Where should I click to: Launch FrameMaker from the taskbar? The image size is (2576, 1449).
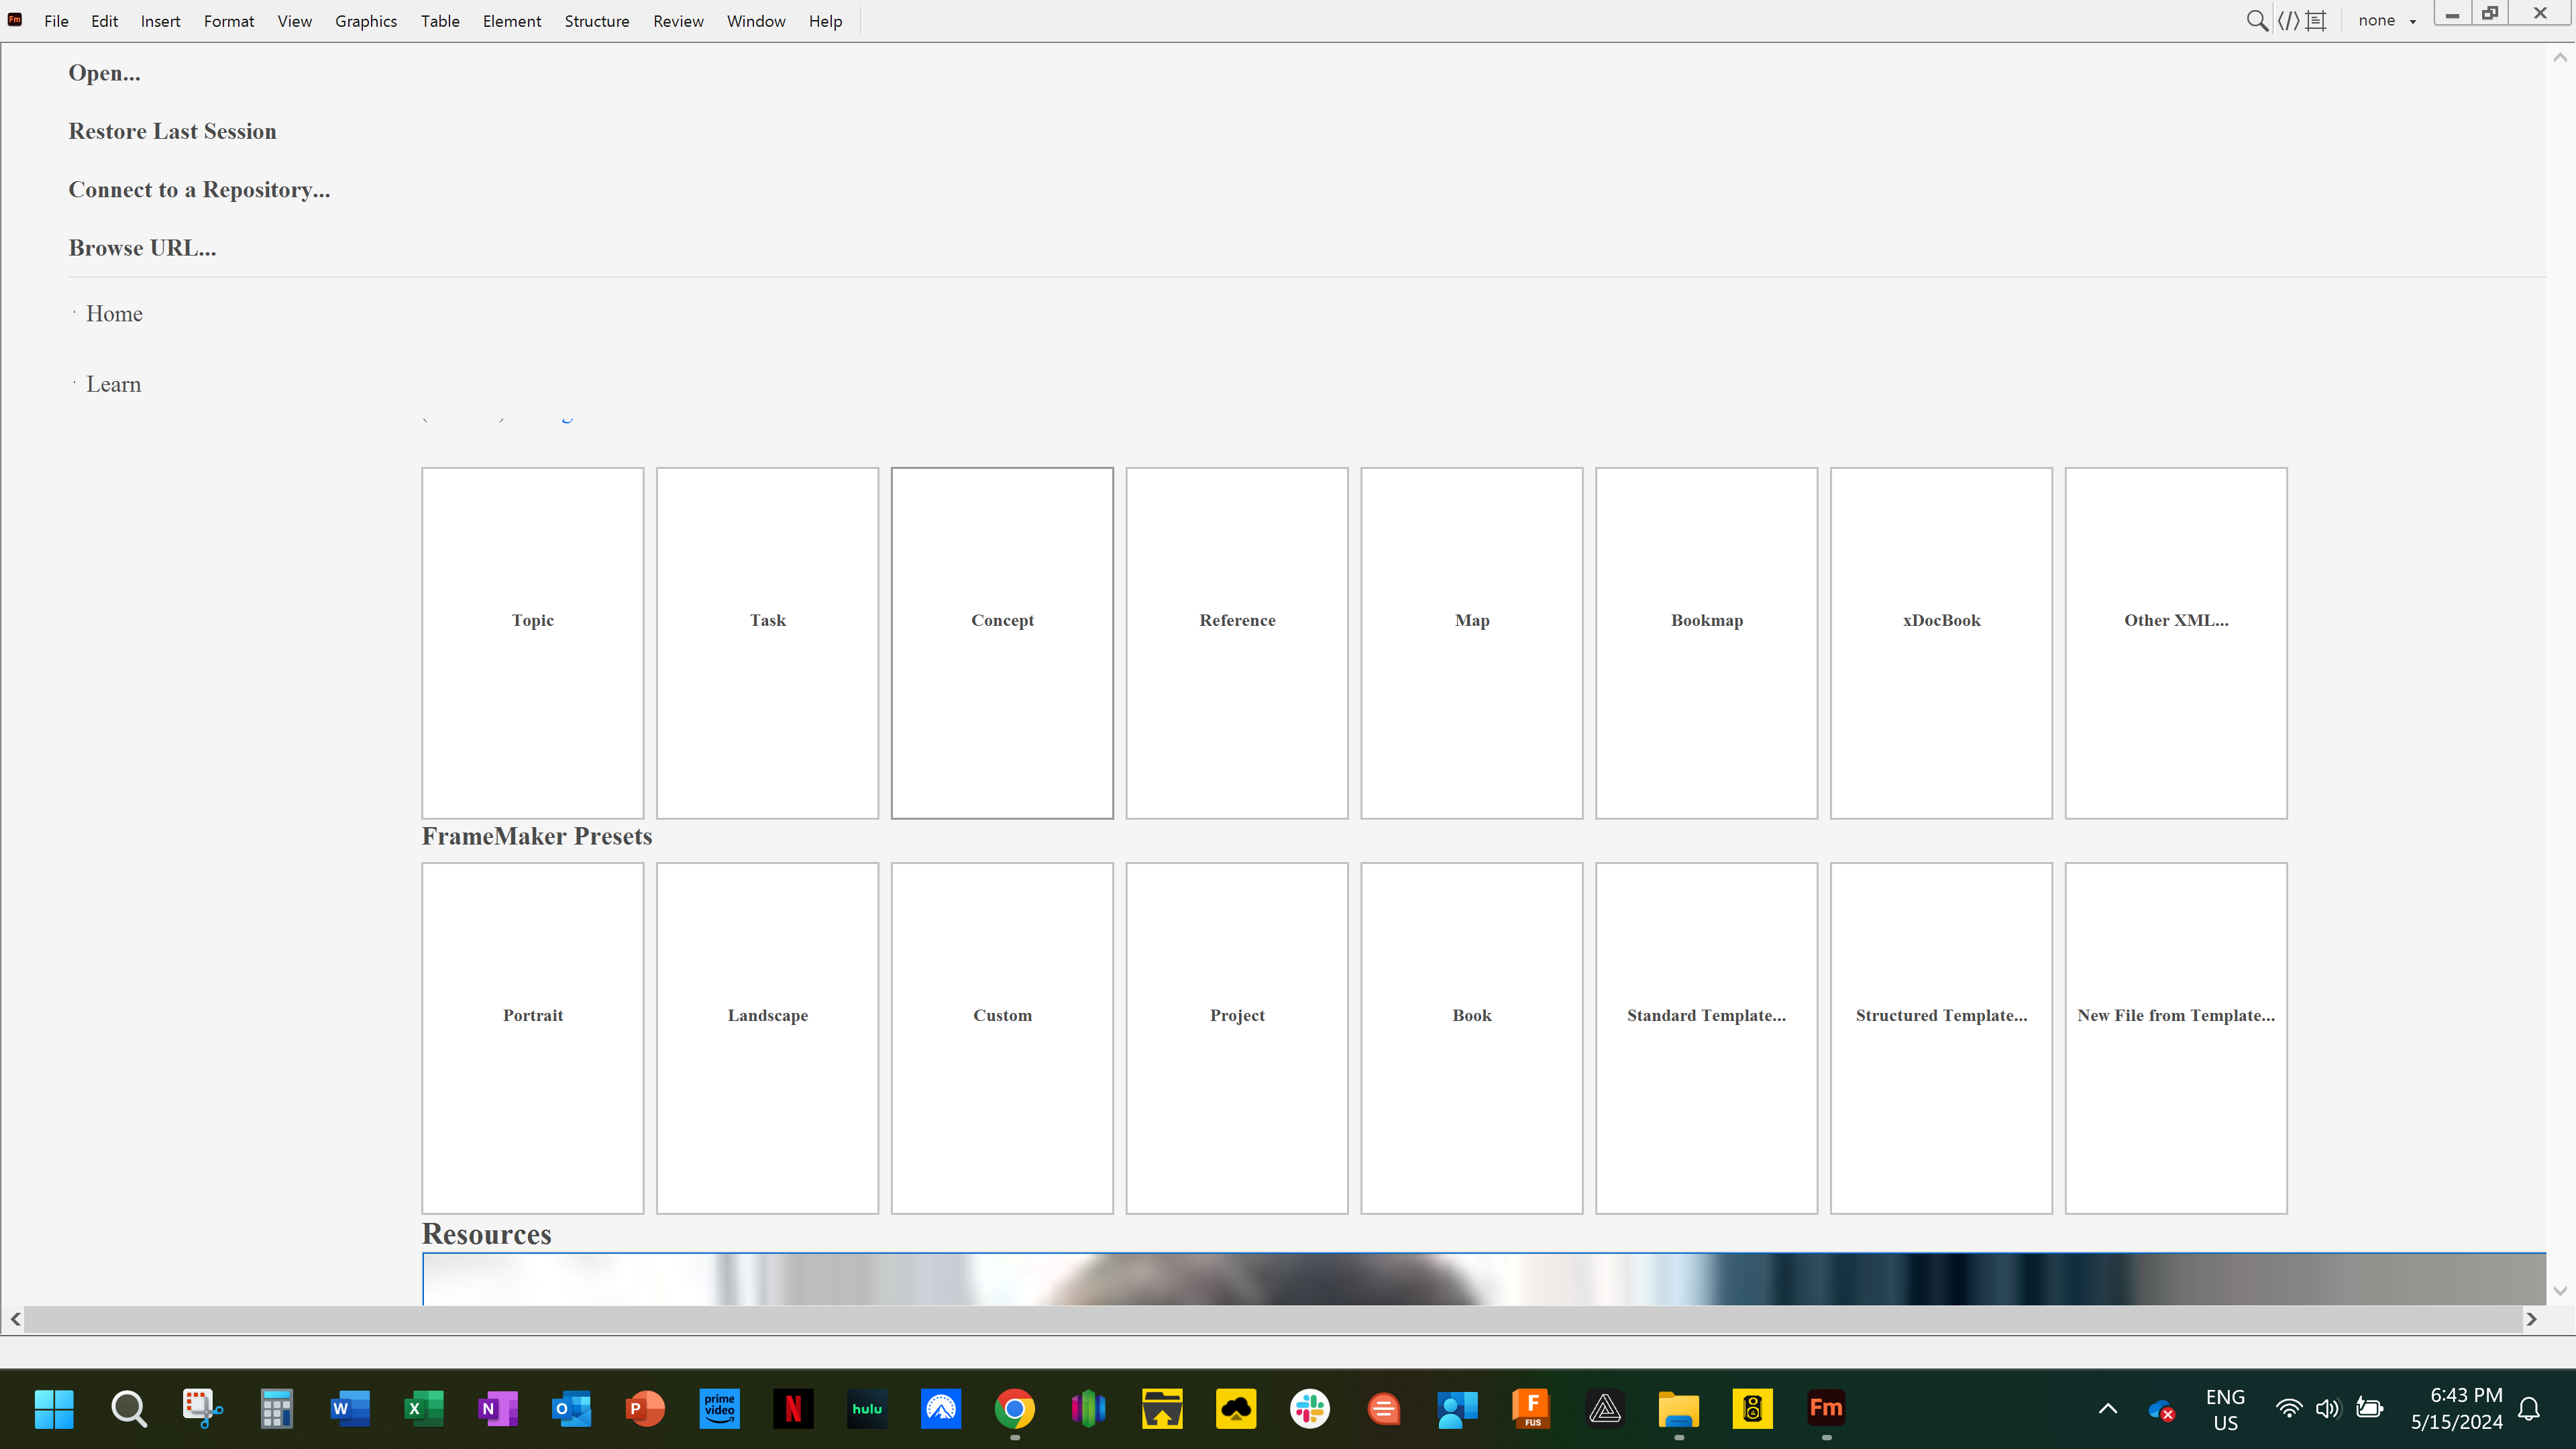[1826, 1409]
